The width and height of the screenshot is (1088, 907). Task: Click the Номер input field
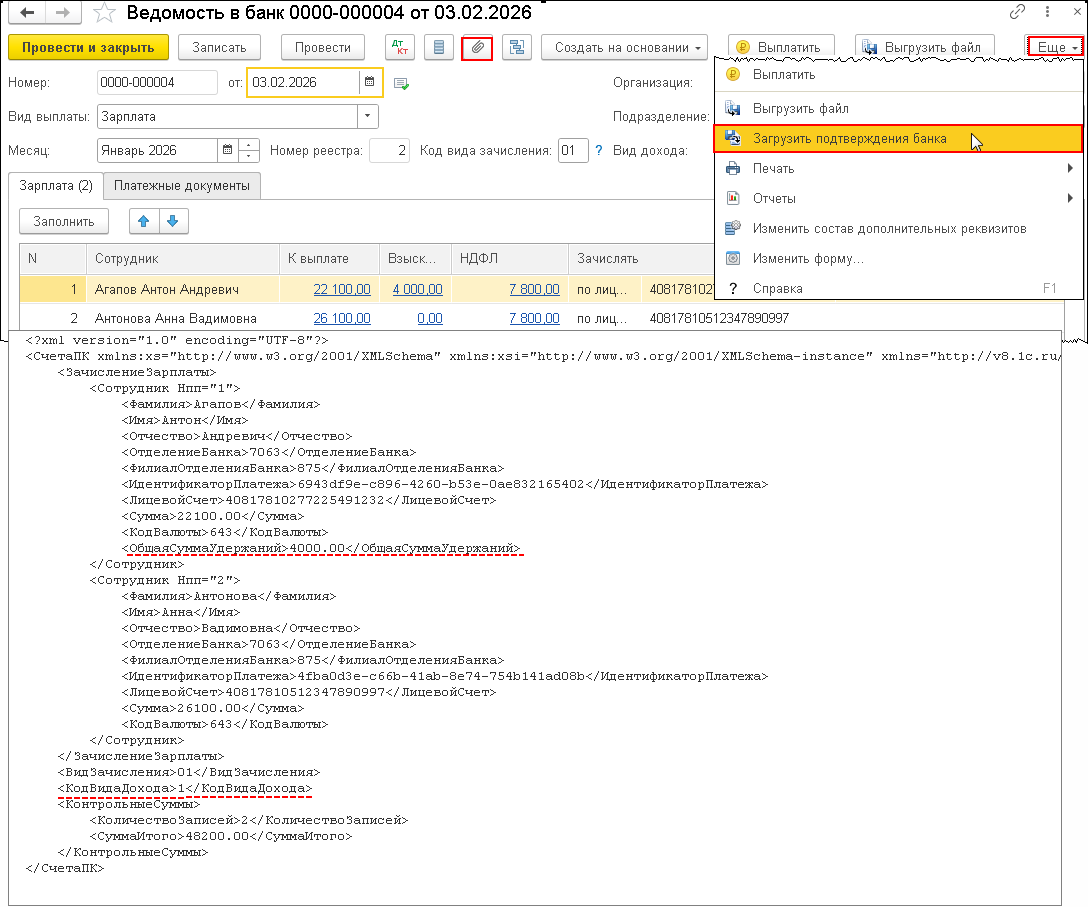pyautogui.click(x=157, y=82)
